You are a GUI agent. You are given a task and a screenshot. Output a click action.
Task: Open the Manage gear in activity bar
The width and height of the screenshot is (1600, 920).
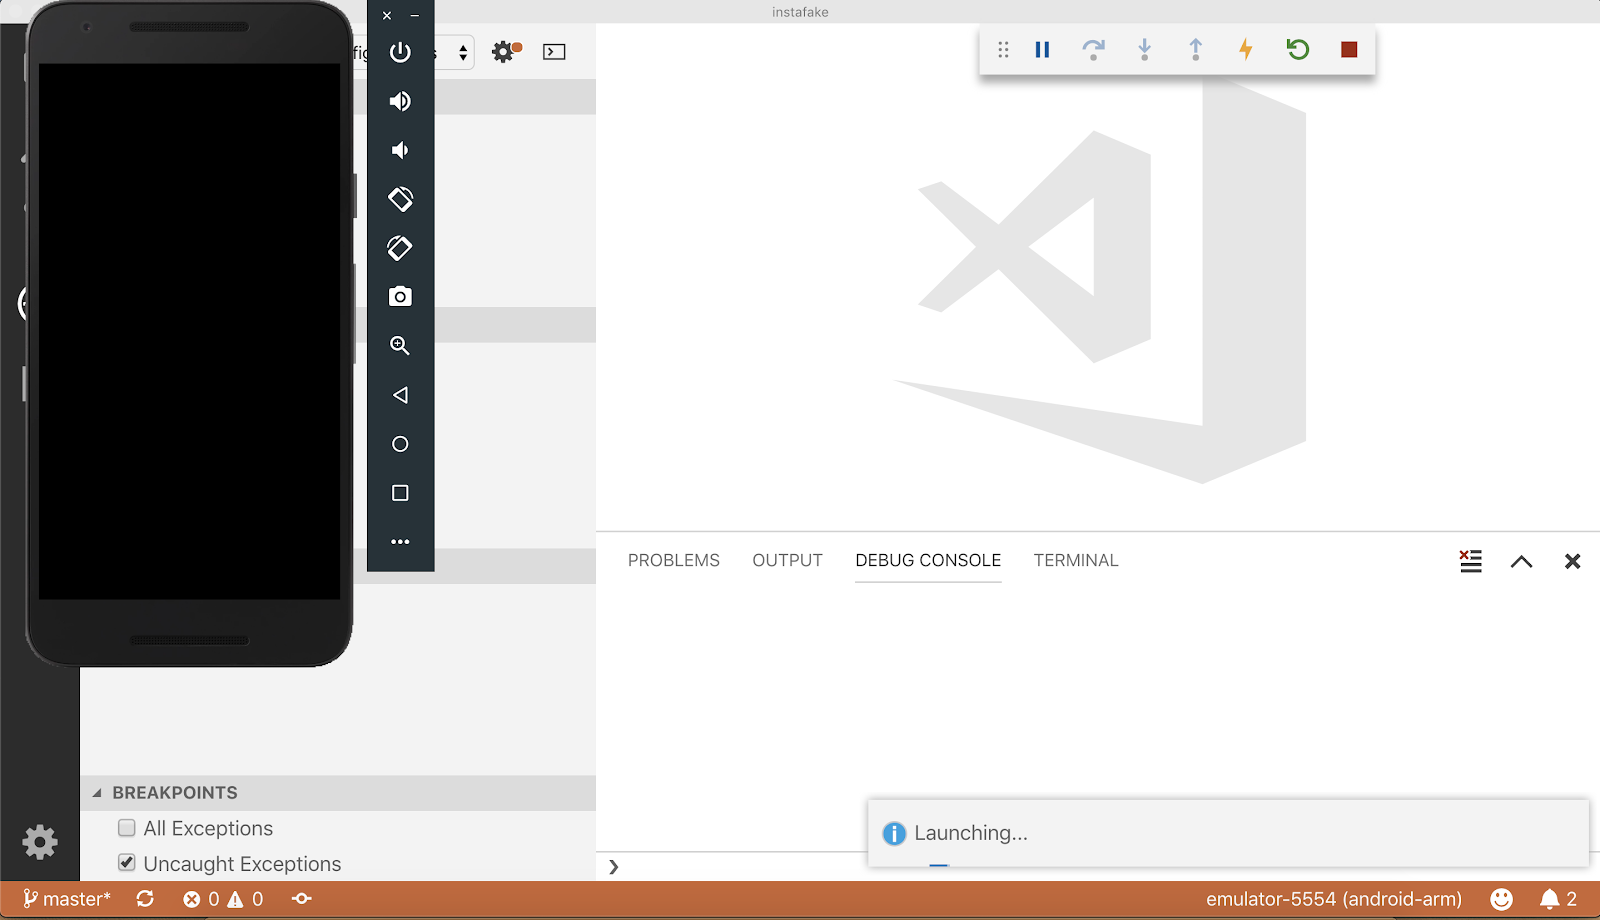pos(40,842)
